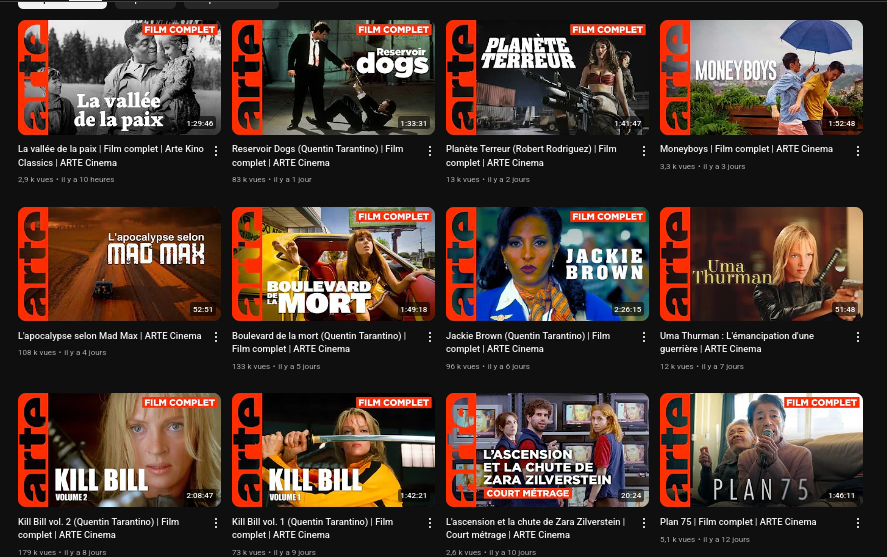This screenshot has height=557, width=887.
Task: Open title link L'ascension et la chute de Zara Zilverstein
Action: coord(535,528)
